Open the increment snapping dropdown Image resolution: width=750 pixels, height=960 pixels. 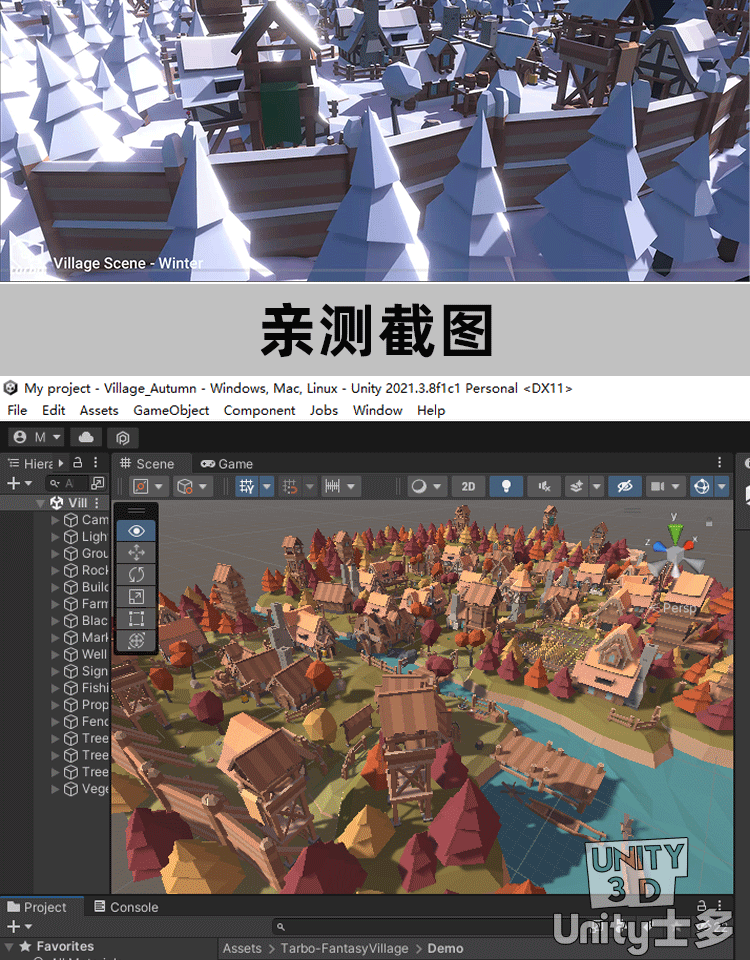(x=341, y=486)
